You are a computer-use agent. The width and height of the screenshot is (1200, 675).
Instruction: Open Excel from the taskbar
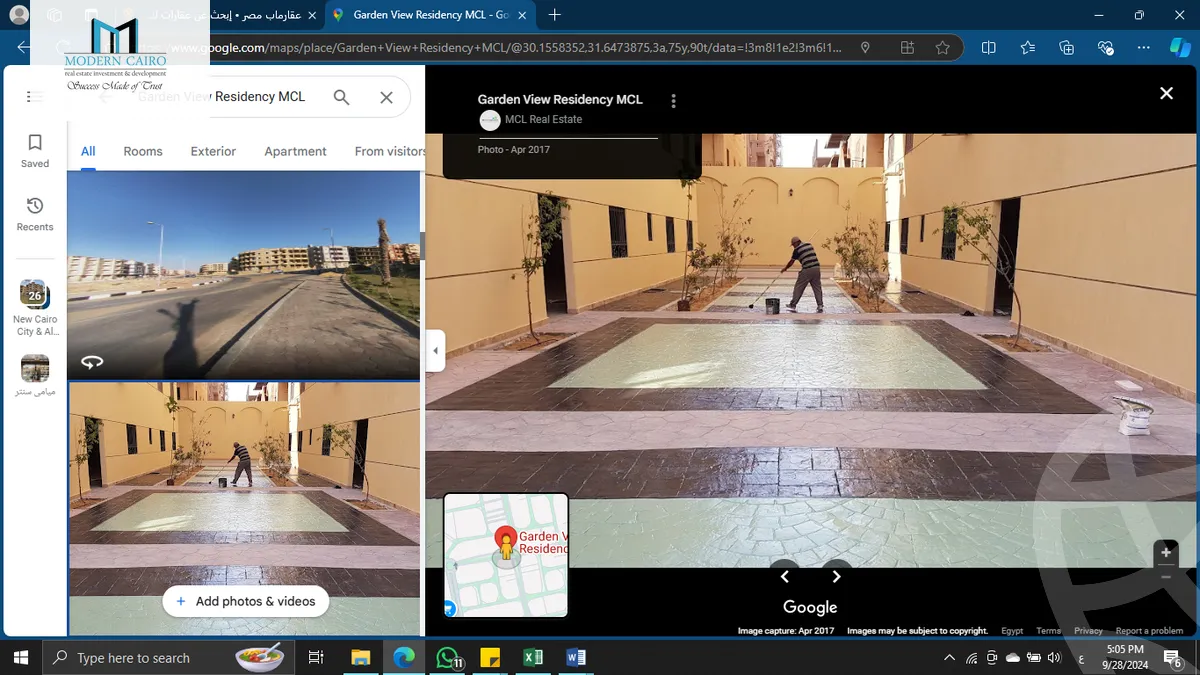coord(533,657)
